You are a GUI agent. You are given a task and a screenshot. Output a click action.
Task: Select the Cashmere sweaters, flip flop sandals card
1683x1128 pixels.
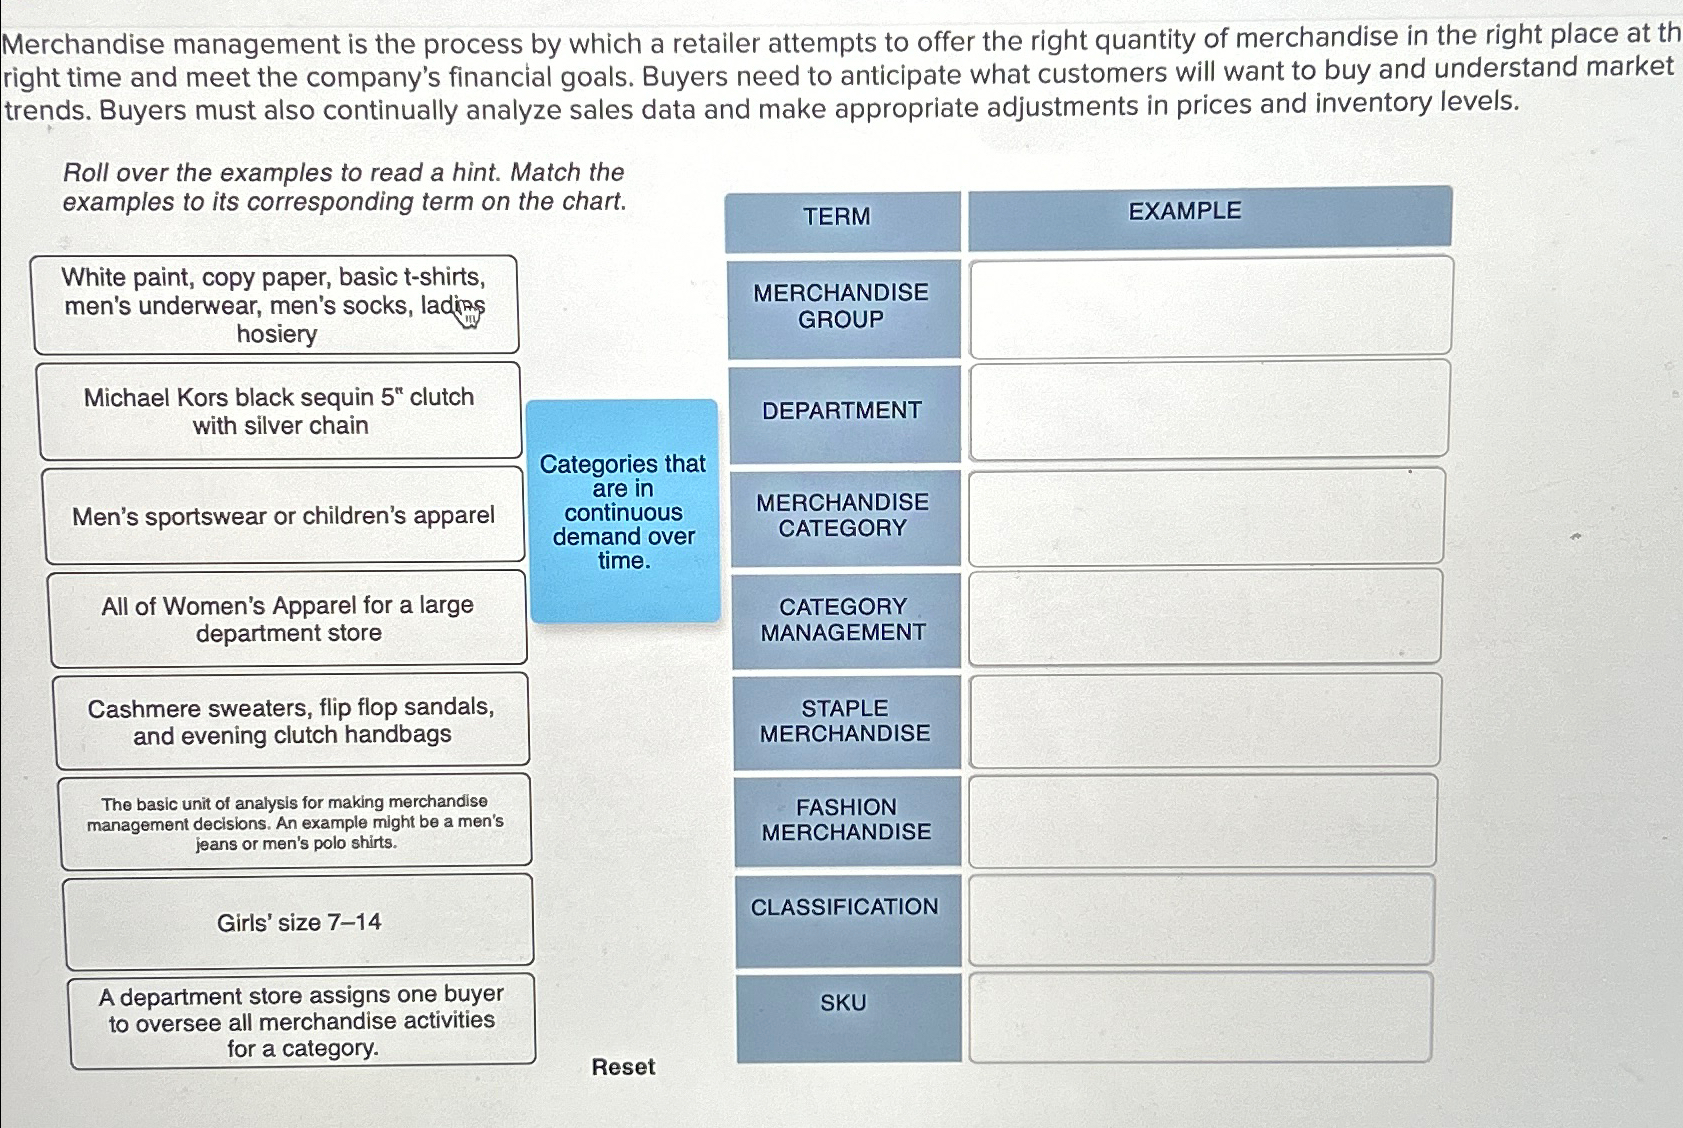tap(292, 721)
